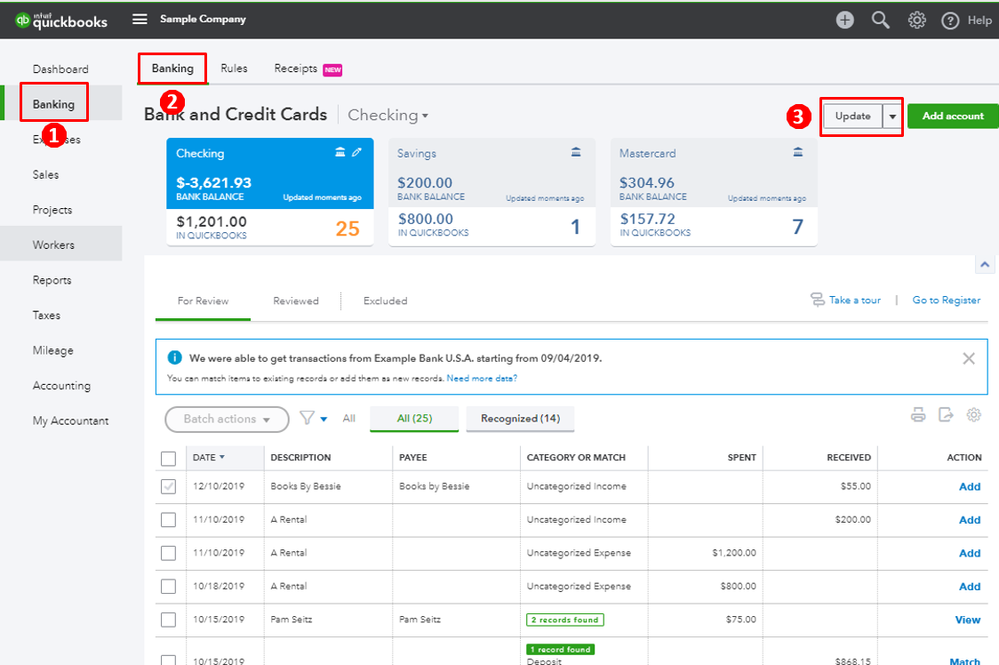Click the pencil edit icon on Checking card
Viewport: 999px width, 665px height.
357,152
